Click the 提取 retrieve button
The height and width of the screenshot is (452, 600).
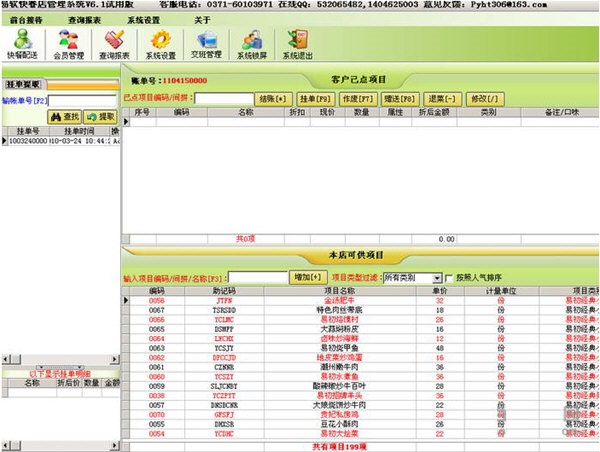pyautogui.click(x=100, y=117)
